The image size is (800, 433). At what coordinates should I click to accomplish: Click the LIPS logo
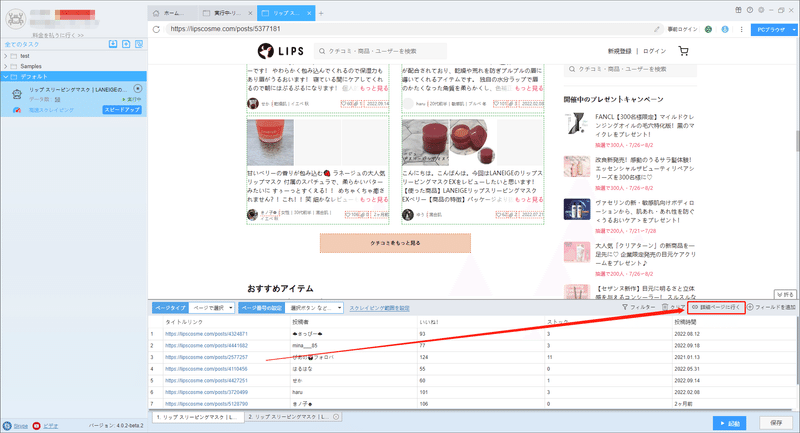[281, 51]
